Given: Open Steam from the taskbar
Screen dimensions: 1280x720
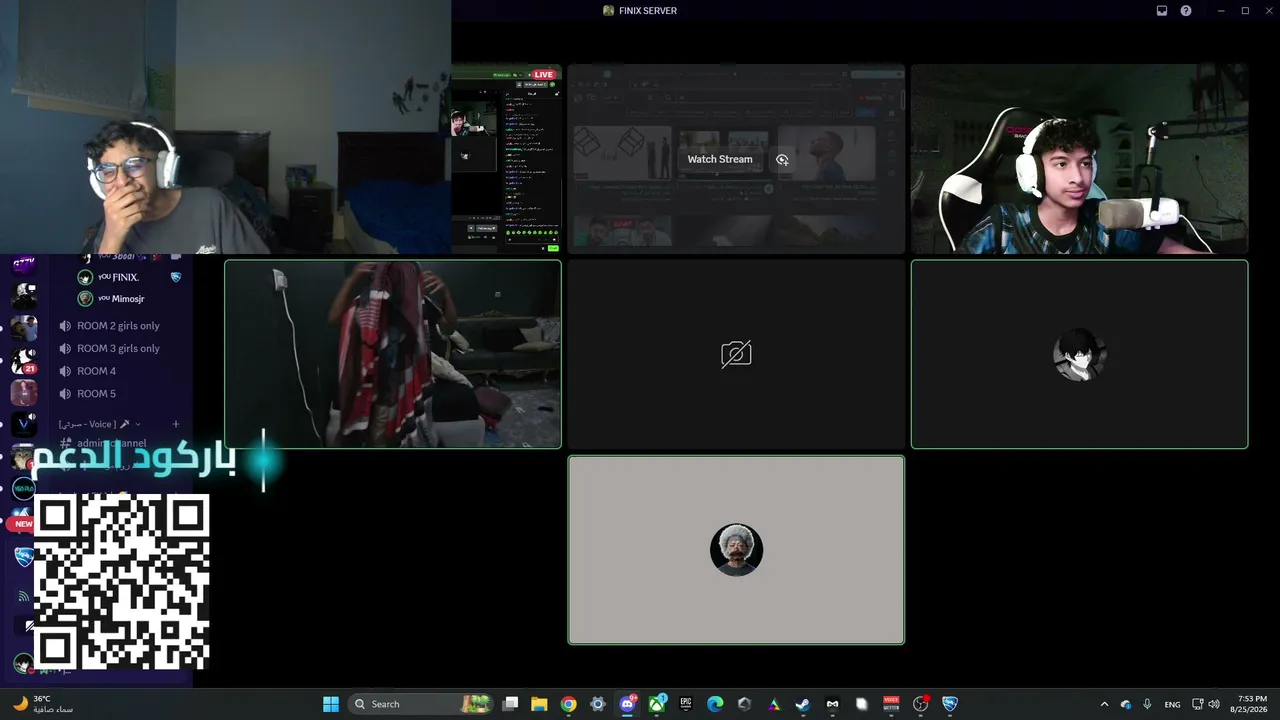Looking at the screenshot, I should pyautogui.click(x=802, y=704).
